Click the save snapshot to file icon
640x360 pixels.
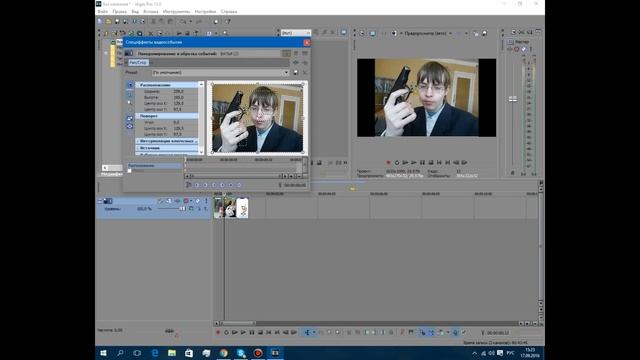[484, 33]
